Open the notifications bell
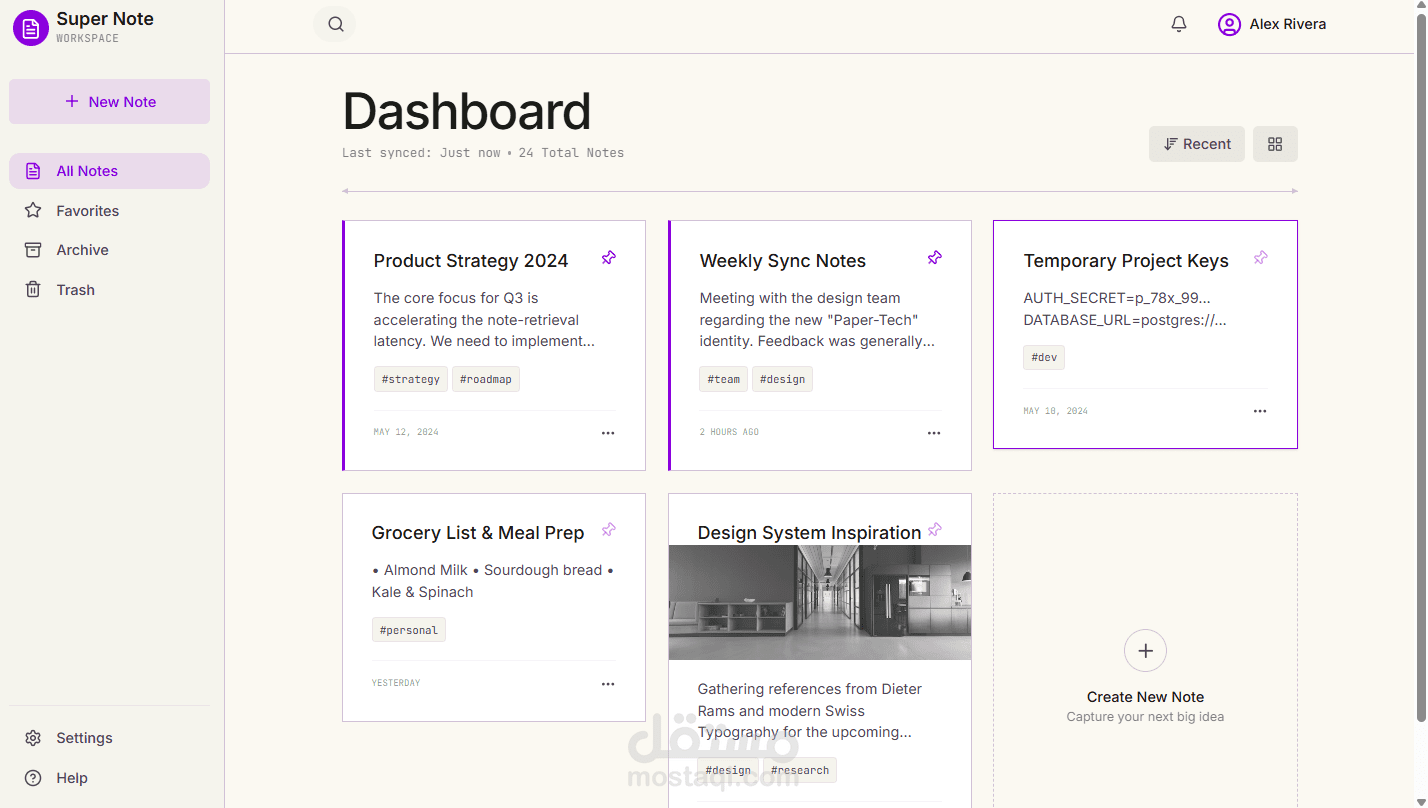1428x808 pixels. tap(1179, 24)
